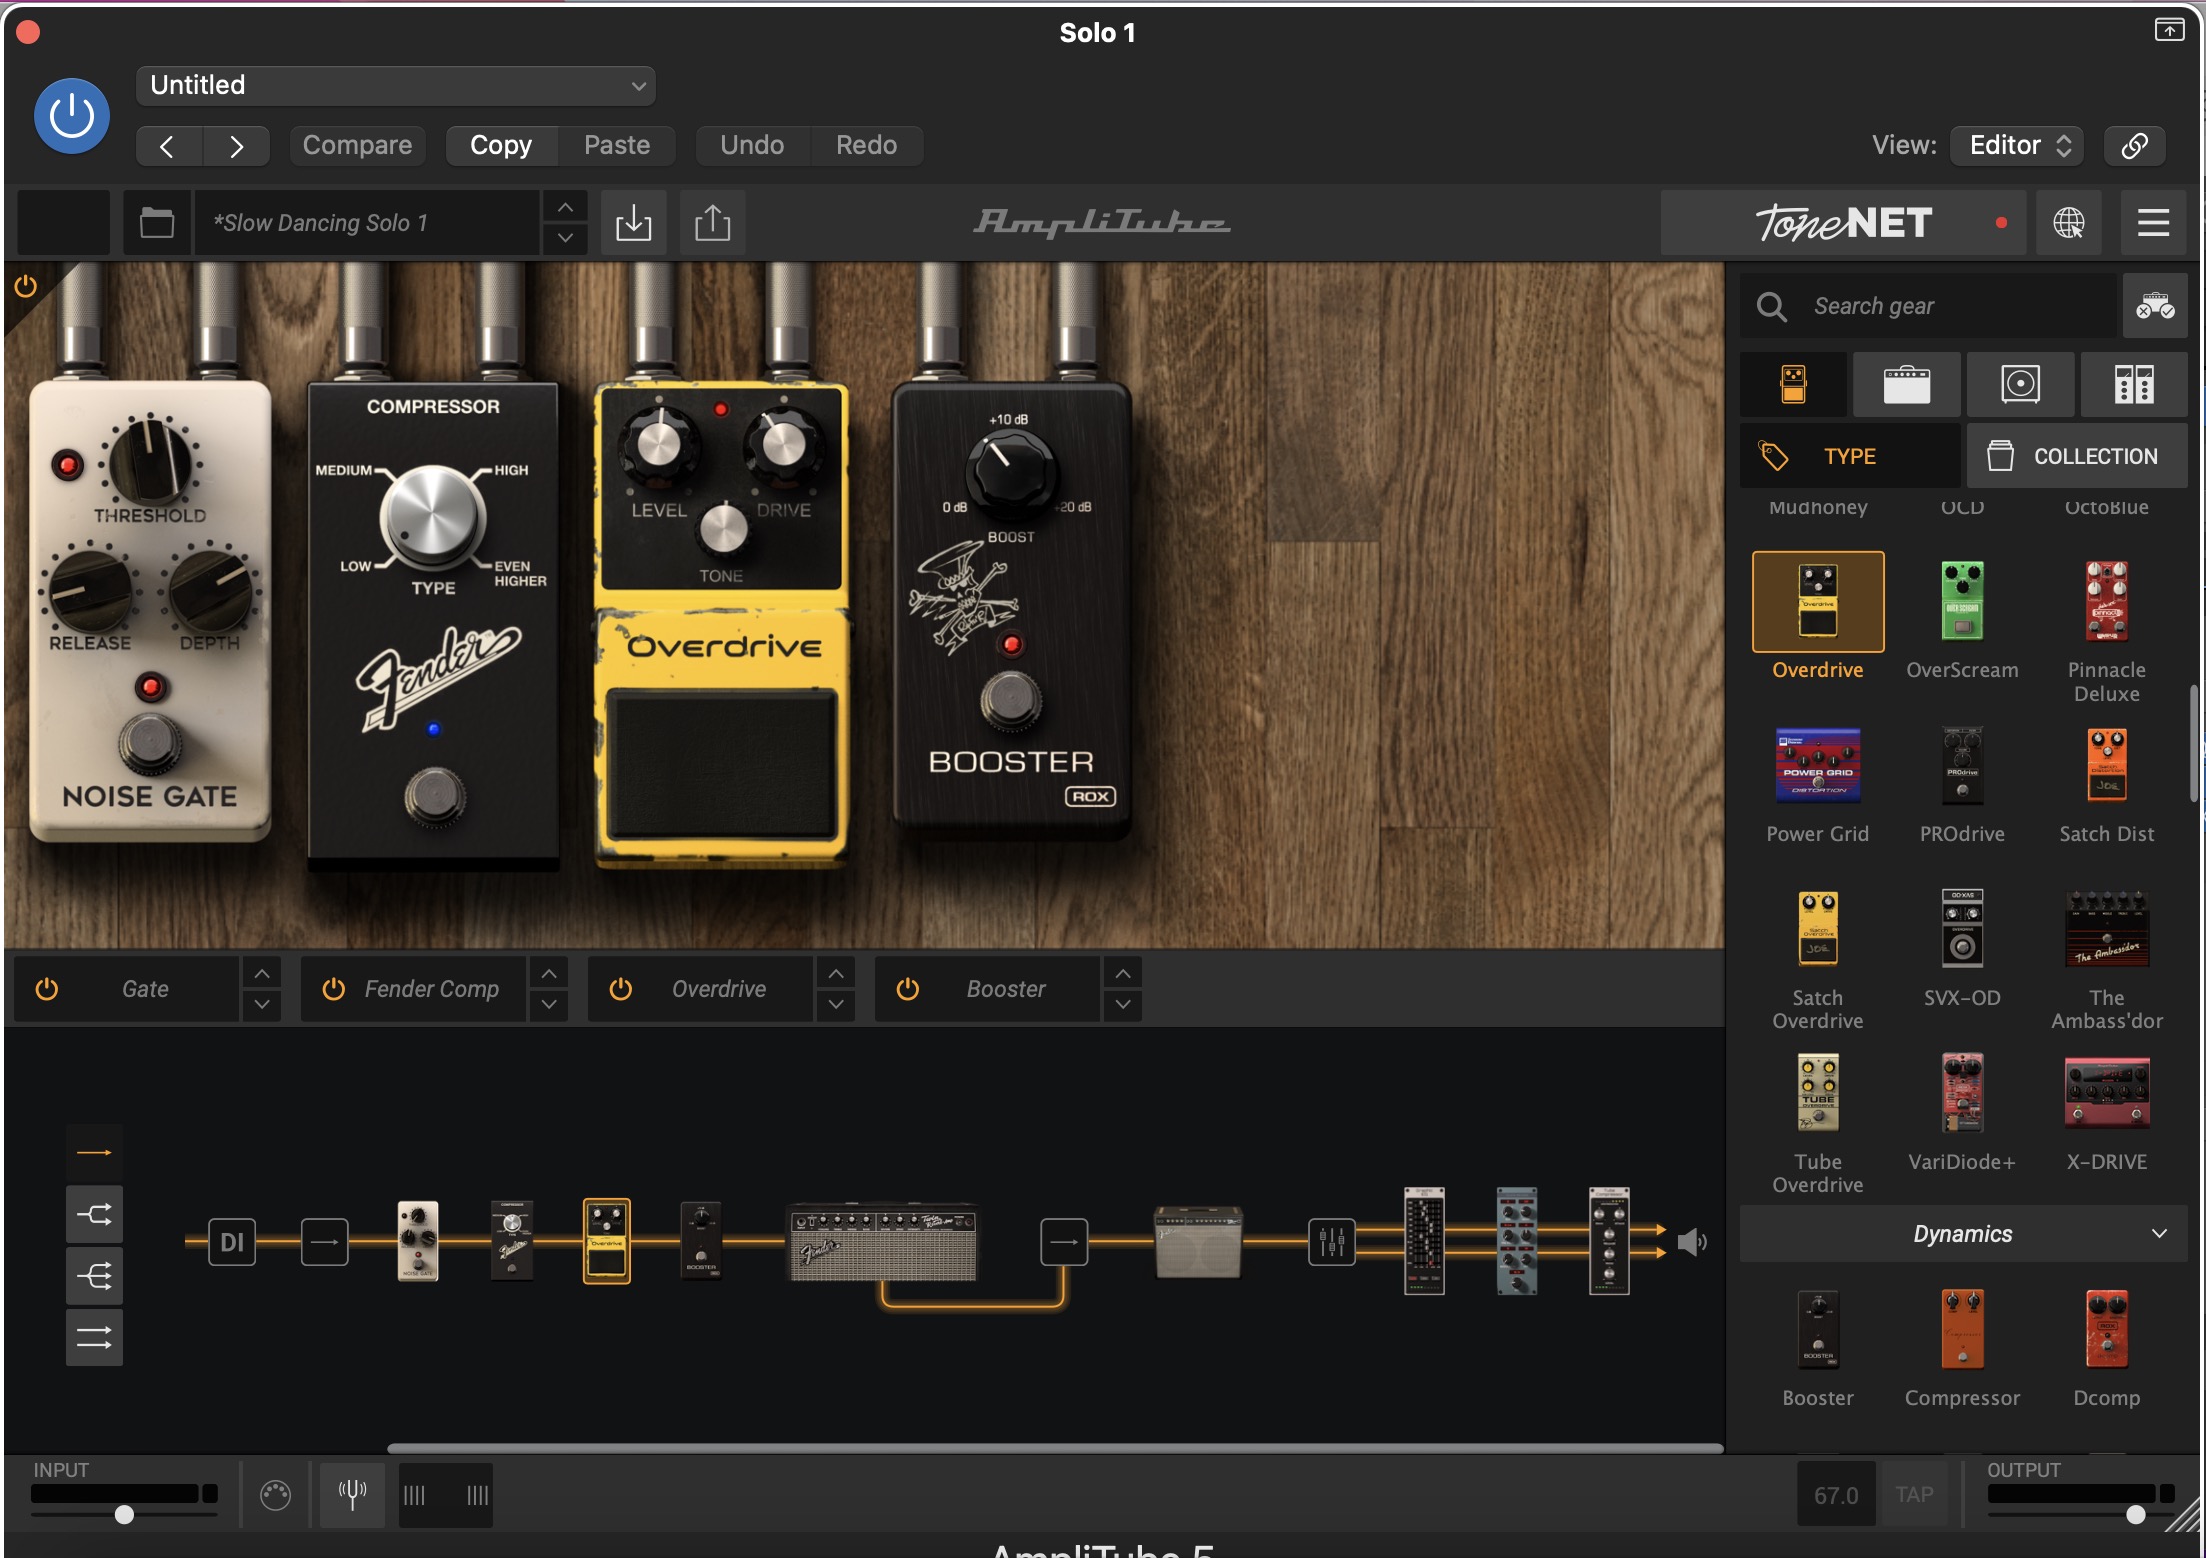Select the Power Grid pedal
Viewport: 2206px width, 1558px height.
[1818, 766]
